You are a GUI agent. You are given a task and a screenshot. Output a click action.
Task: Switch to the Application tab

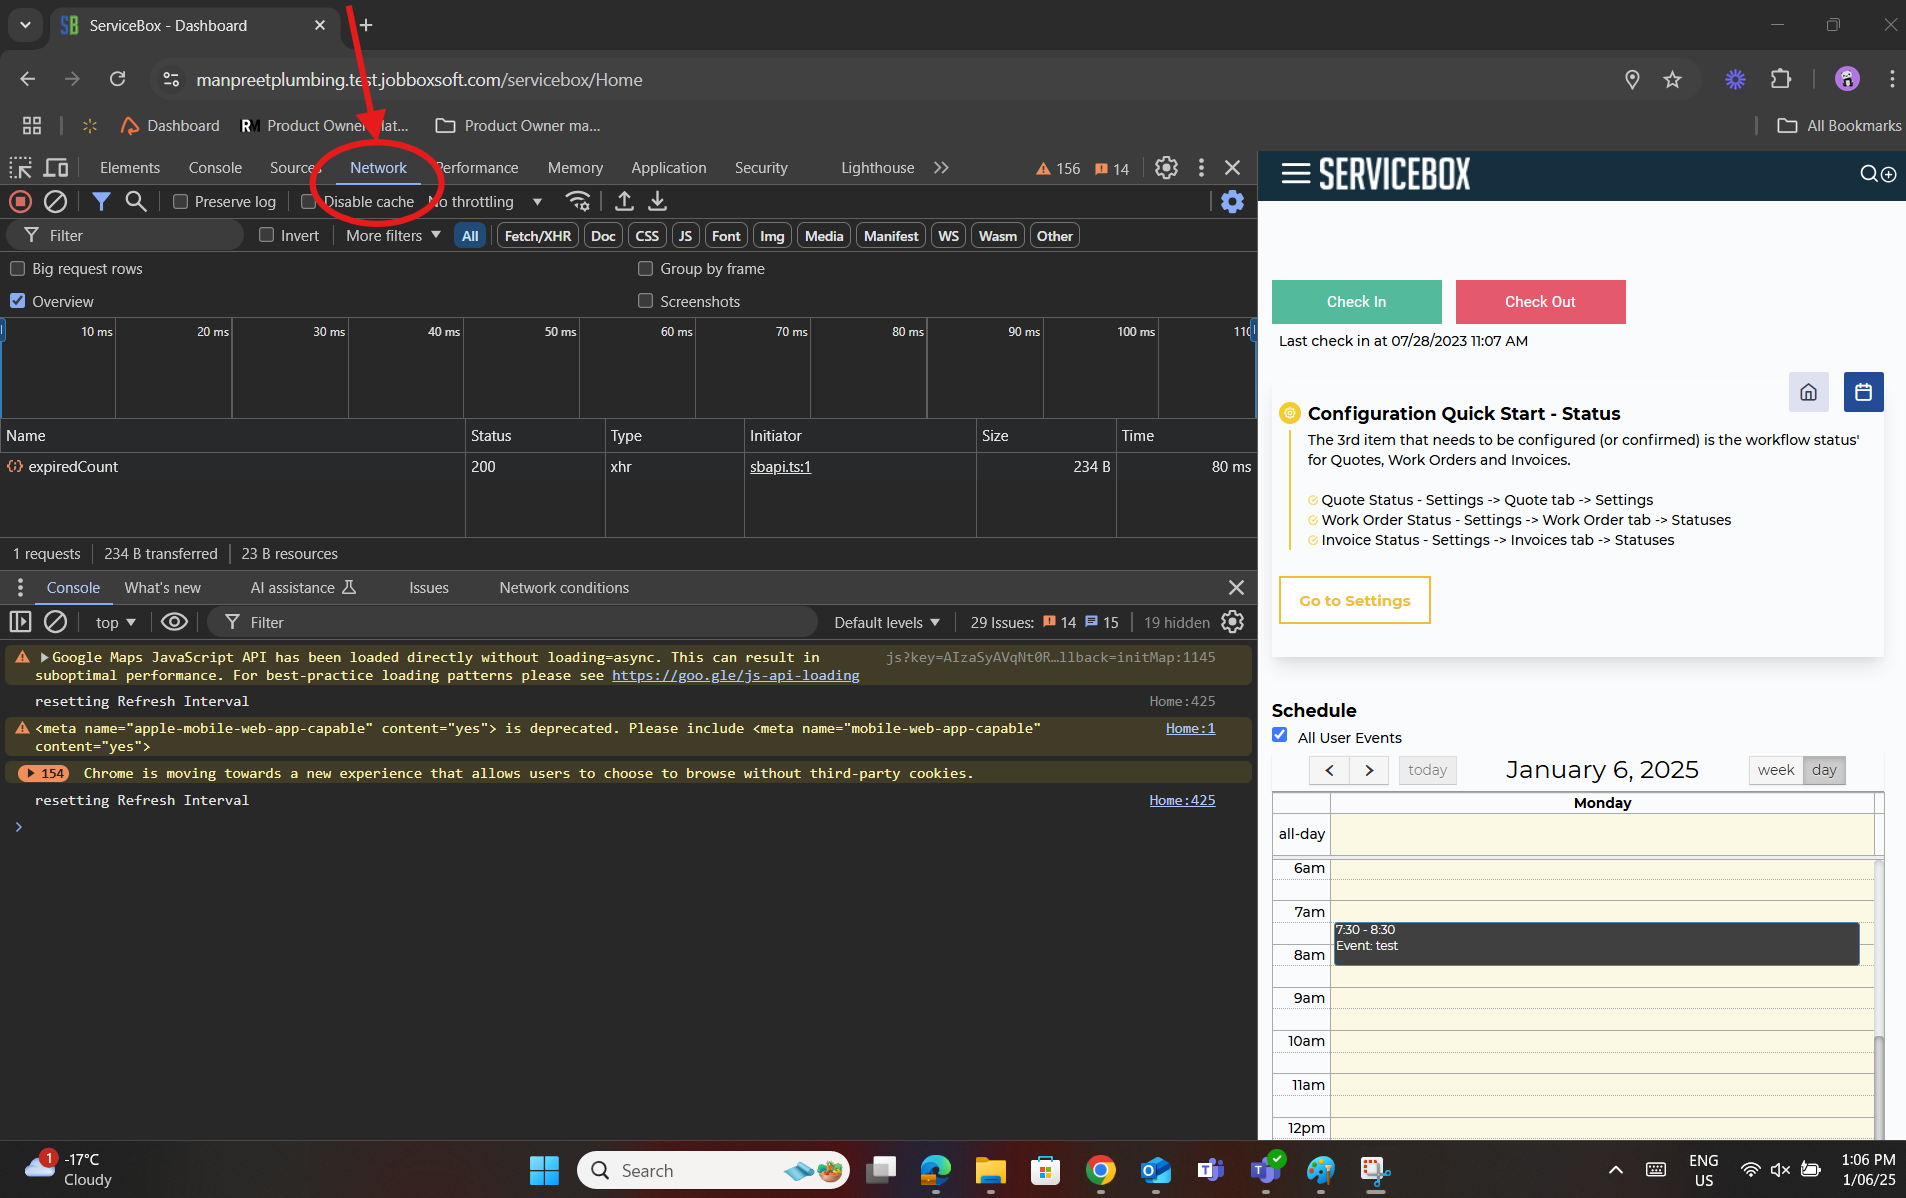pyautogui.click(x=668, y=168)
